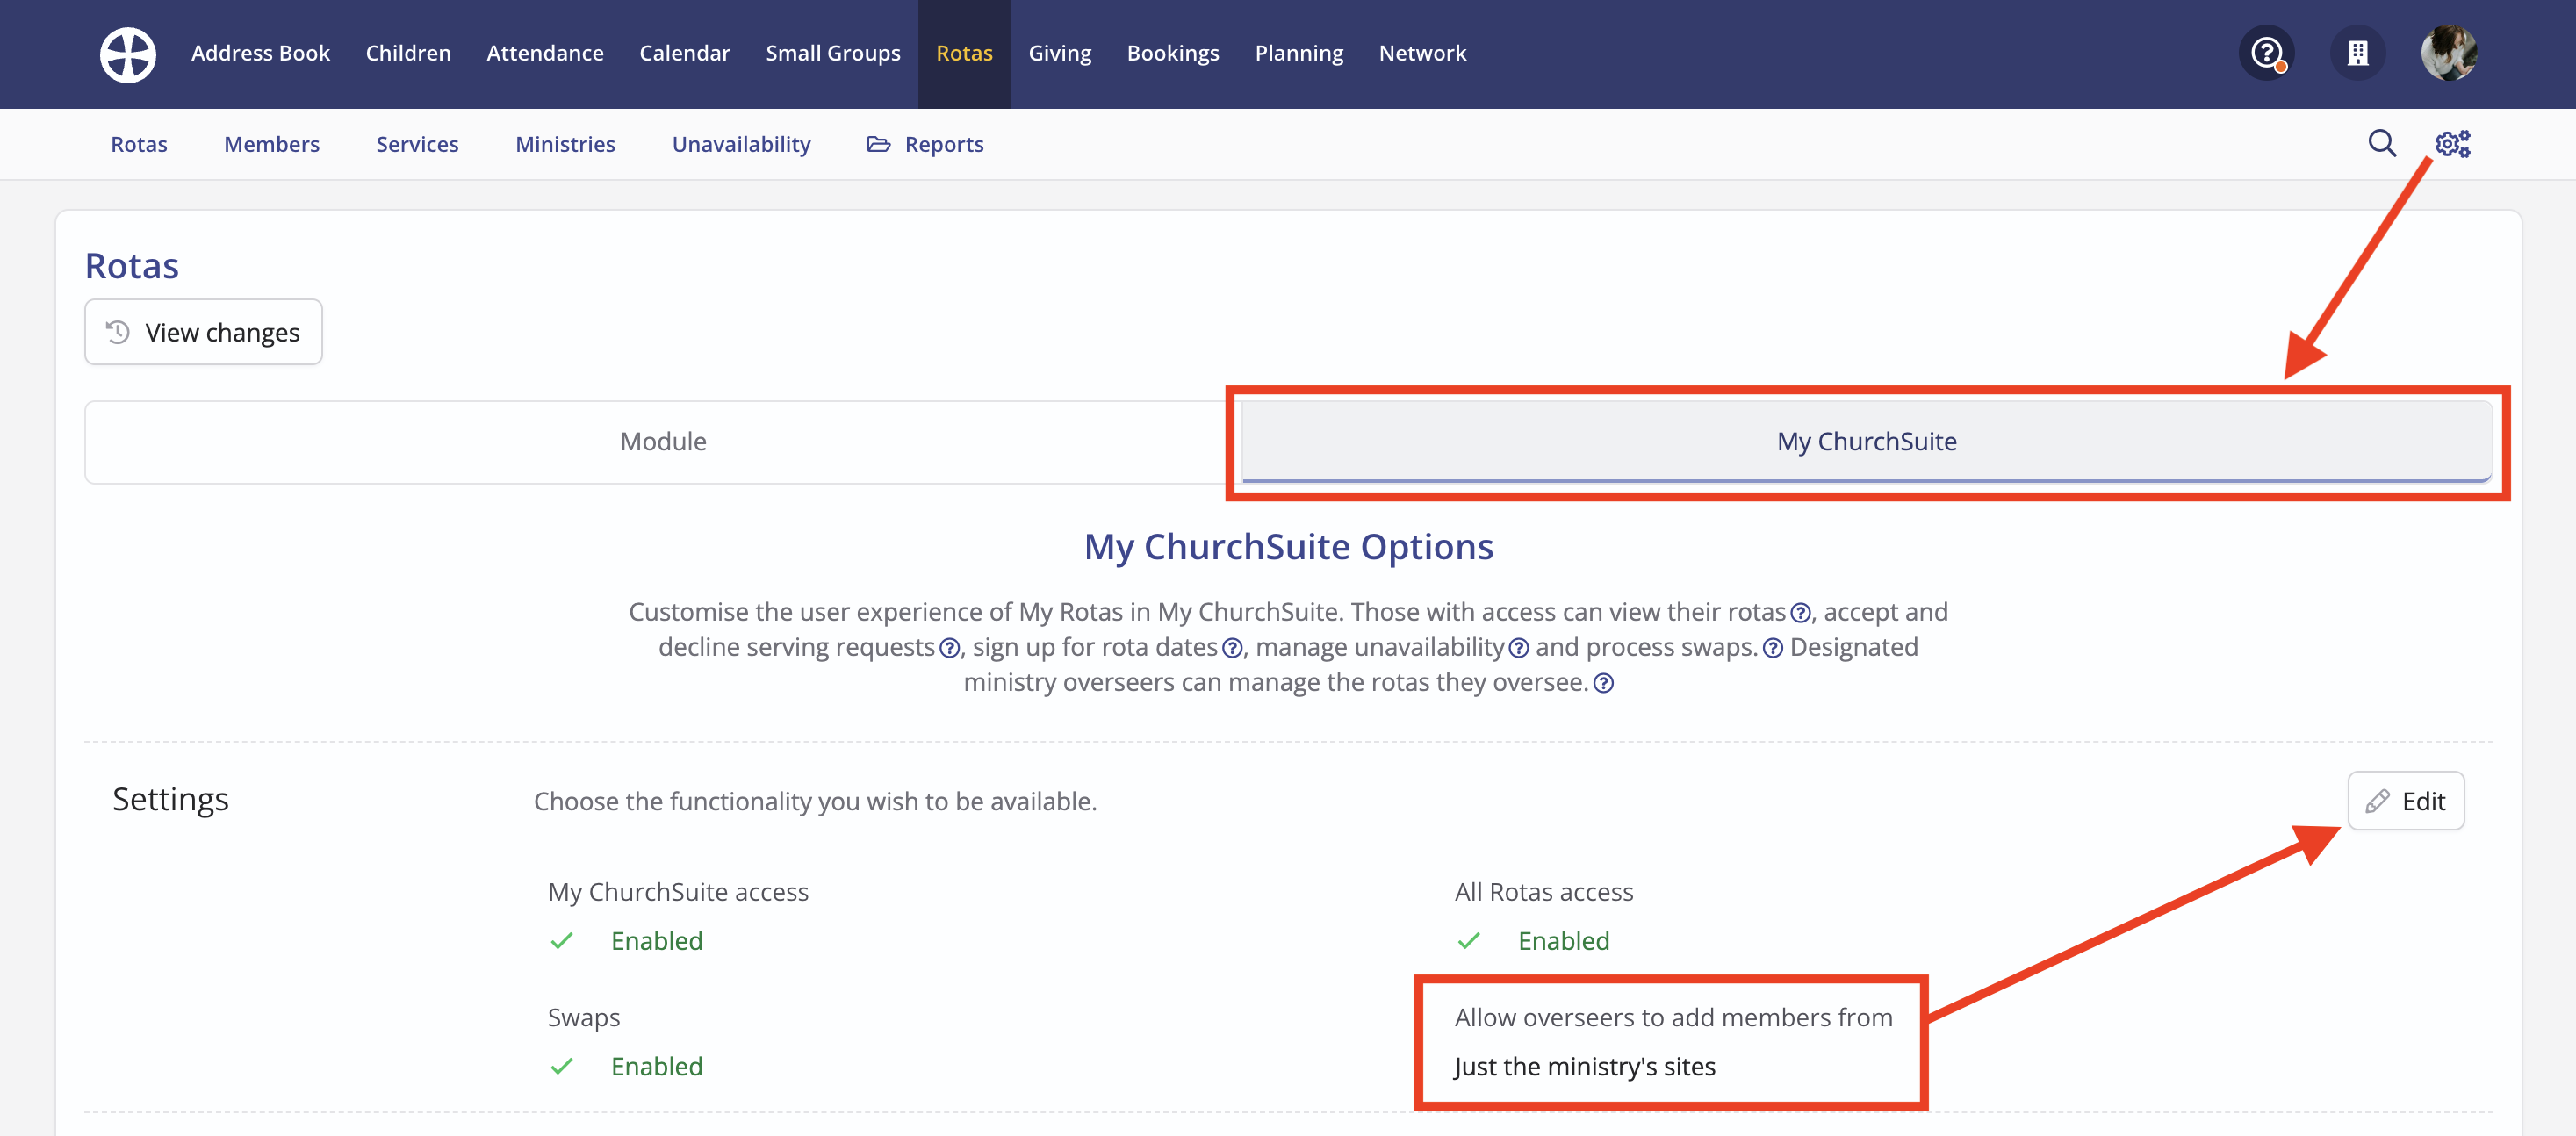2576x1136 pixels.
Task: Click the Settings section heading
Action: pyautogui.click(x=170, y=799)
